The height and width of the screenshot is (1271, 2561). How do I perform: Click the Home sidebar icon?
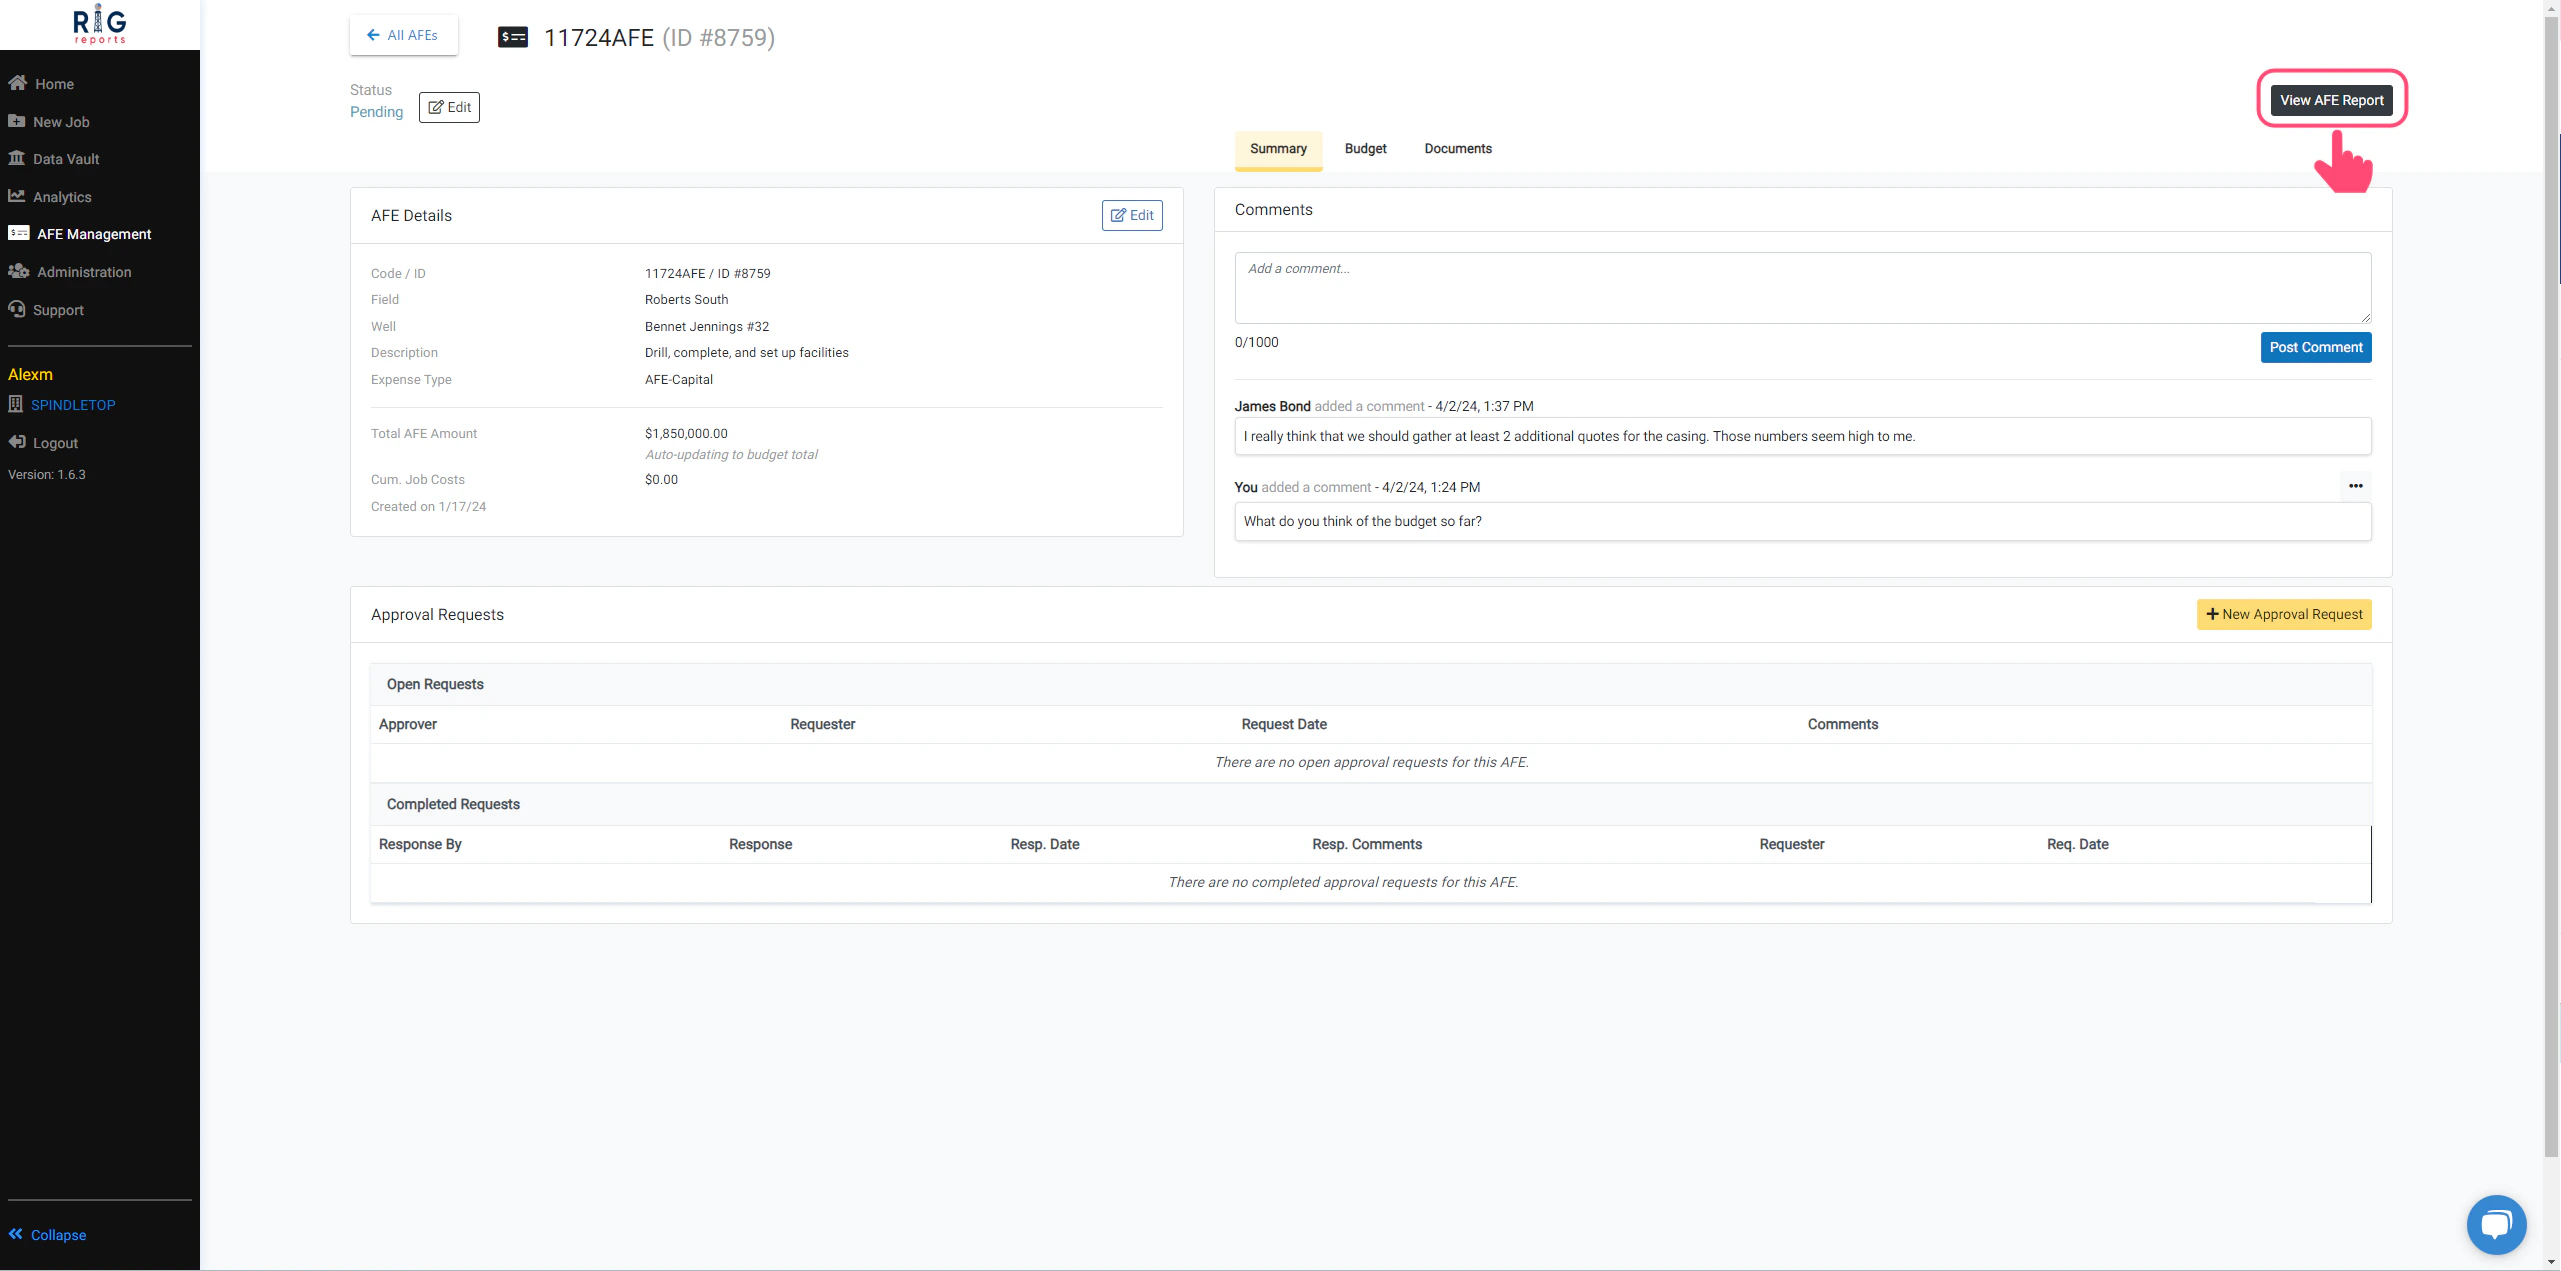tap(18, 83)
